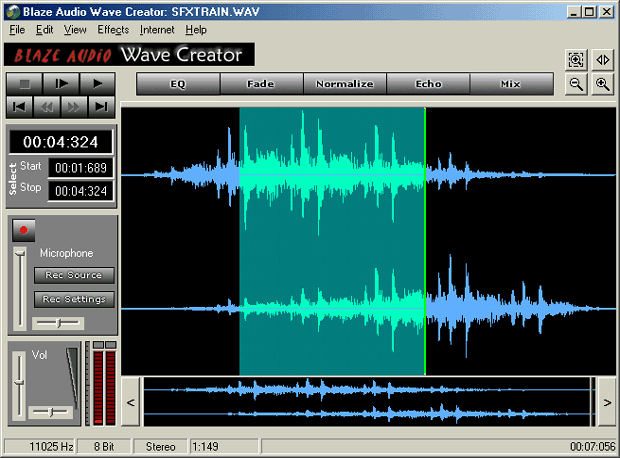
Task: Click the Normalize button
Action: point(345,84)
